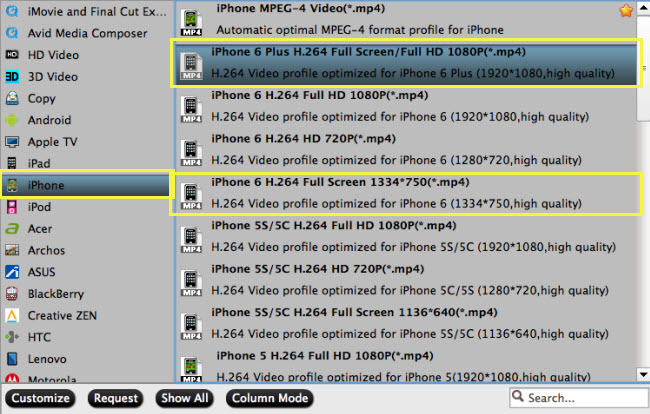Viewport: 650px width, 414px height.
Task: Open the Archos category label
Action: coord(46,250)
